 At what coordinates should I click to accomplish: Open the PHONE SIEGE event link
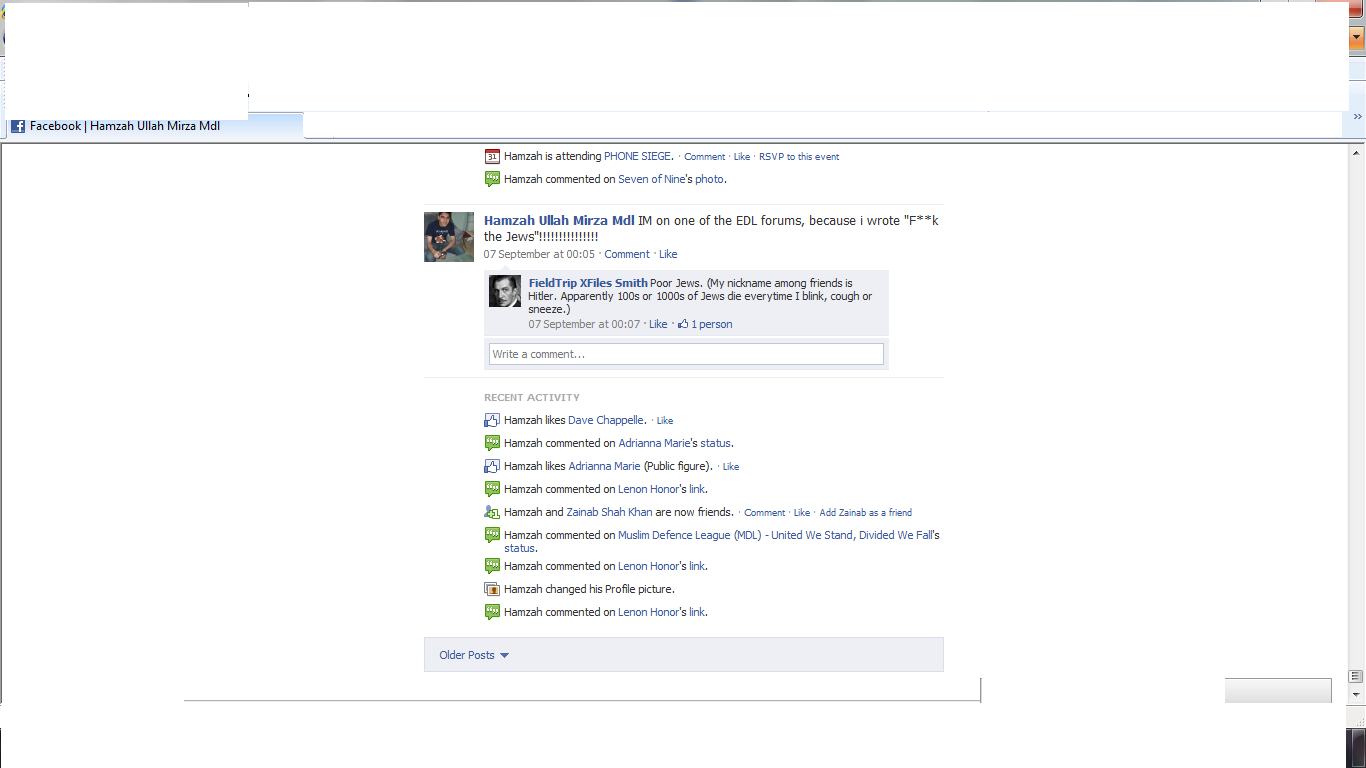click(638, 156)
